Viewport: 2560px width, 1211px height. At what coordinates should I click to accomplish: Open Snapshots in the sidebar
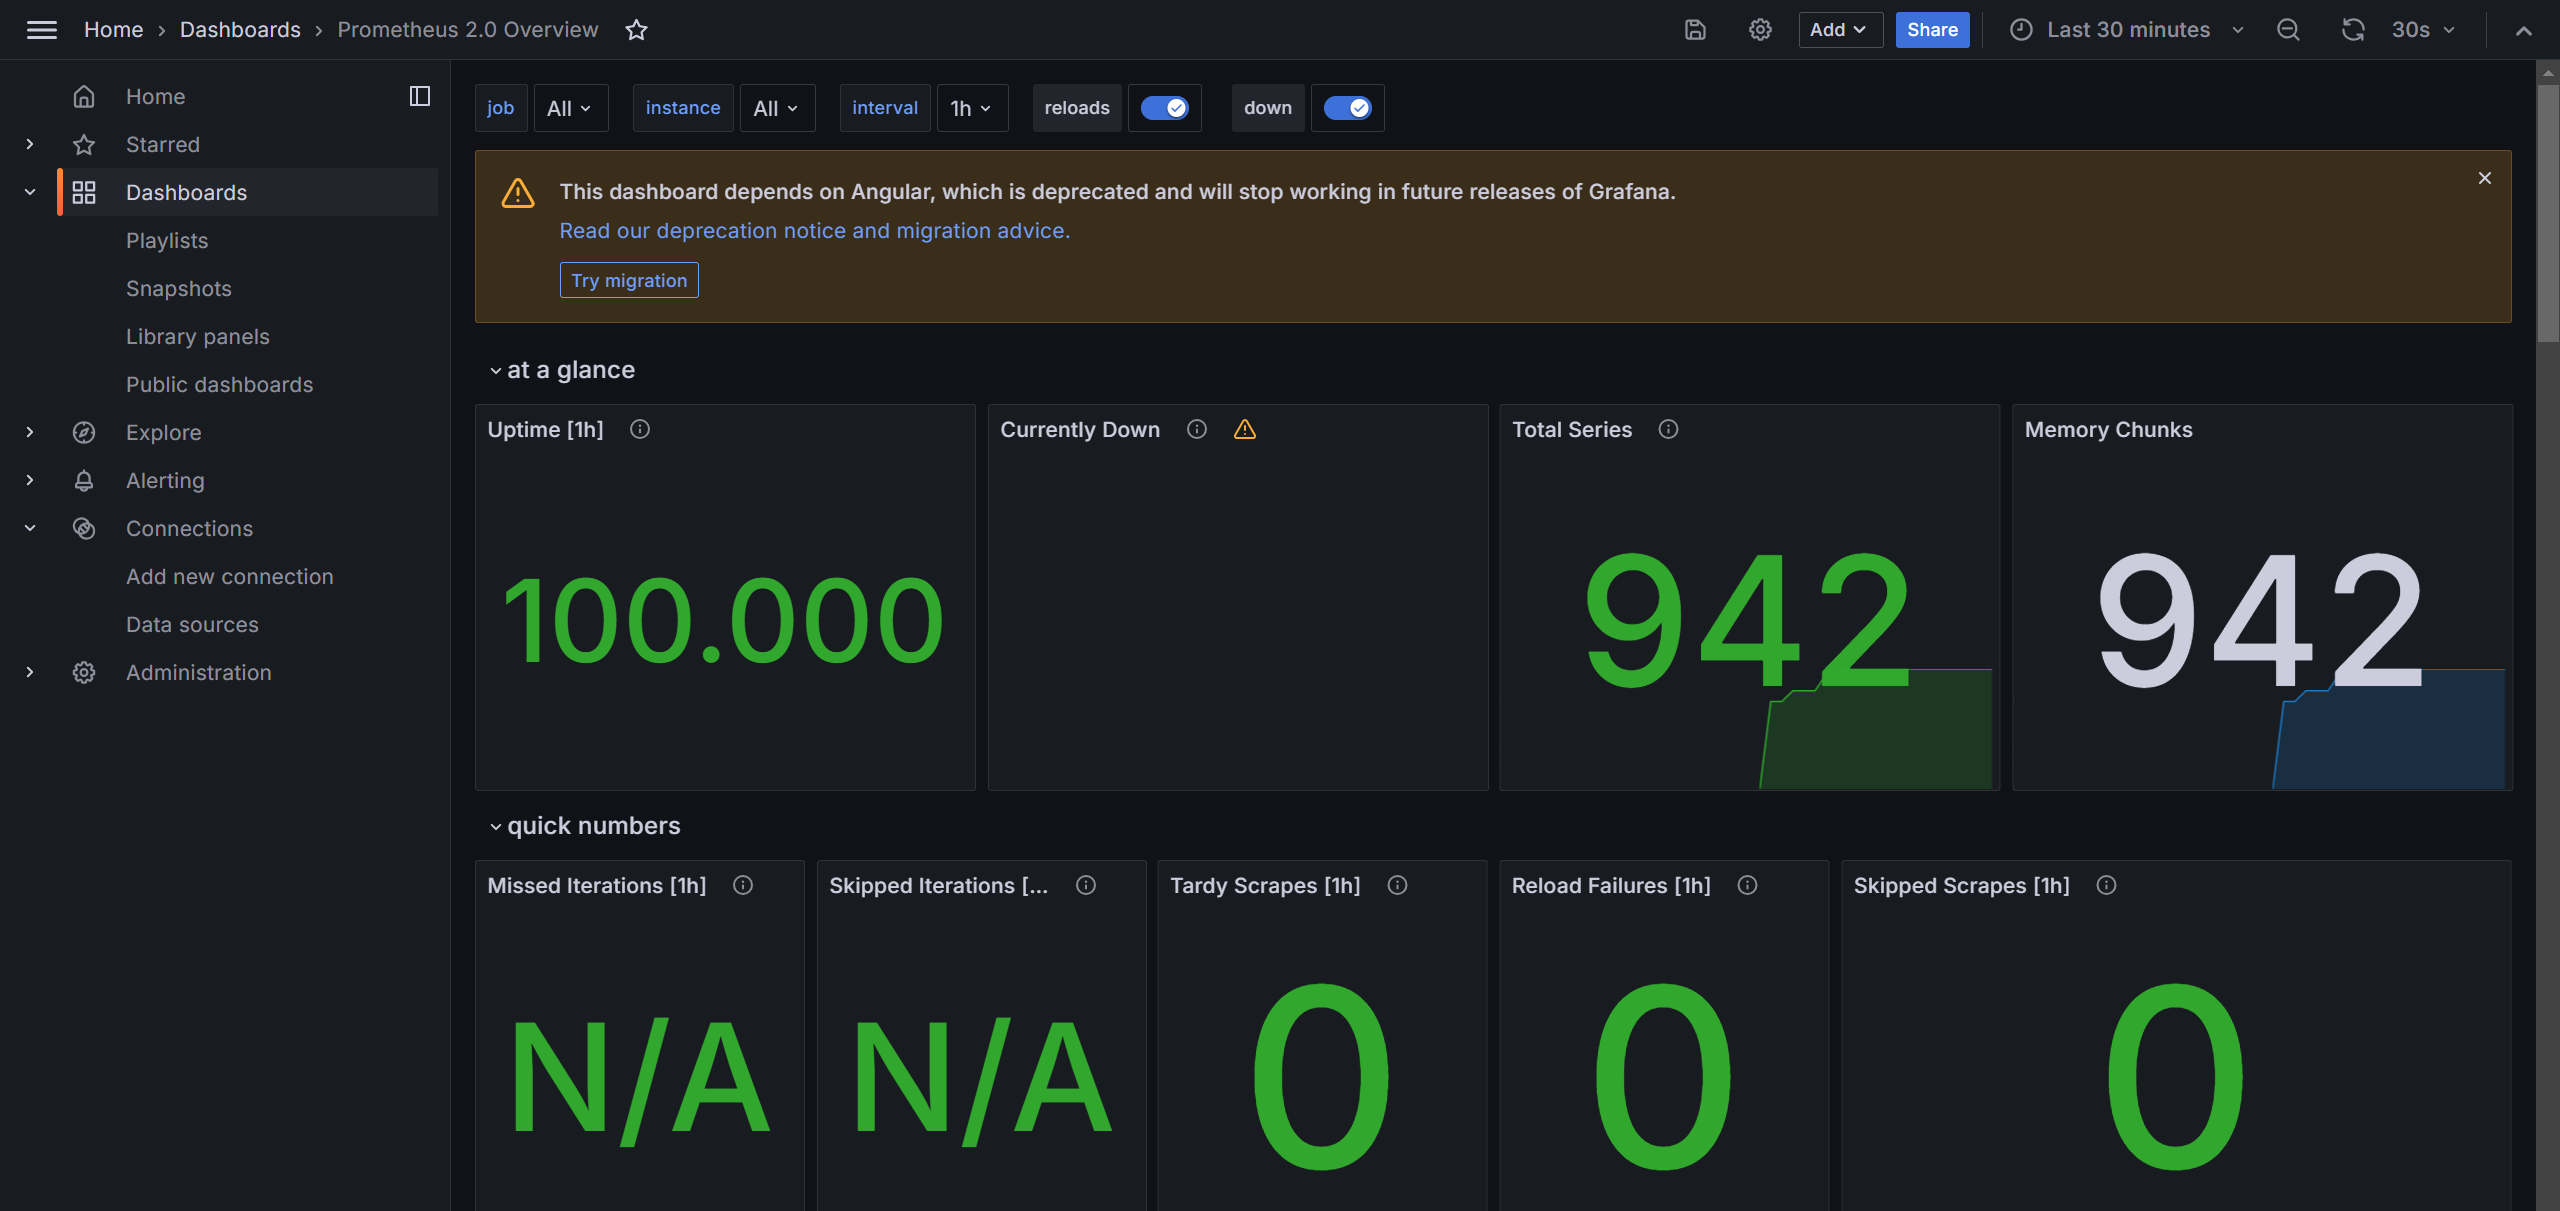(x=179, y=288)
